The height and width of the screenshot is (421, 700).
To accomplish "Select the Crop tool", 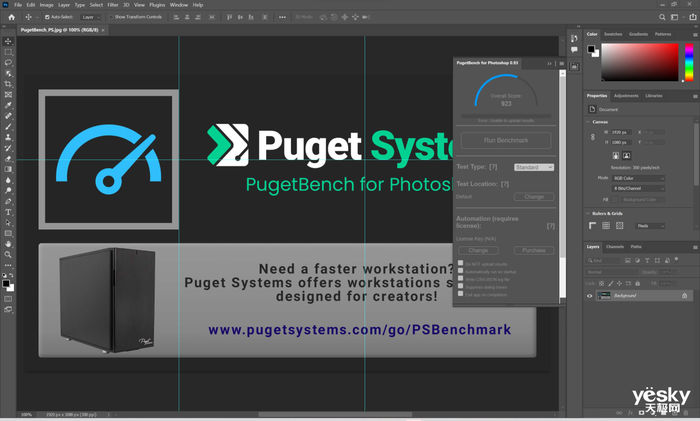I will click(8, 84).
